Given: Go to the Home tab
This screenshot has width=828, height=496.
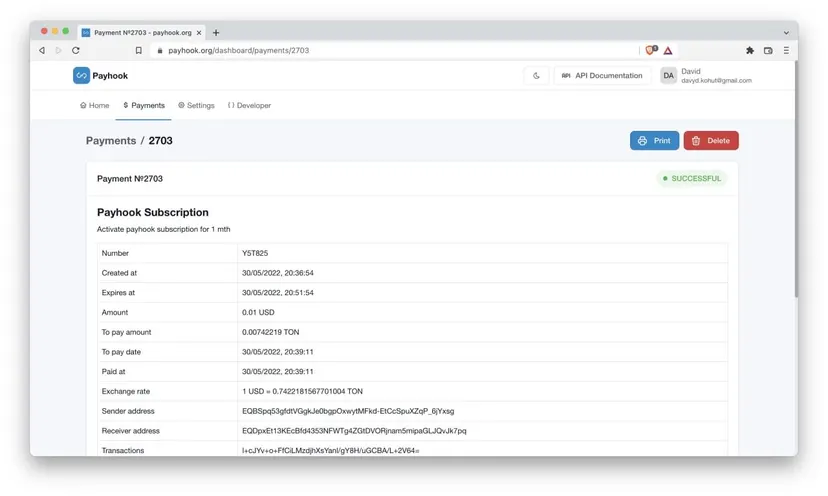Looking at the screenshot, I should tap(95, 106).
